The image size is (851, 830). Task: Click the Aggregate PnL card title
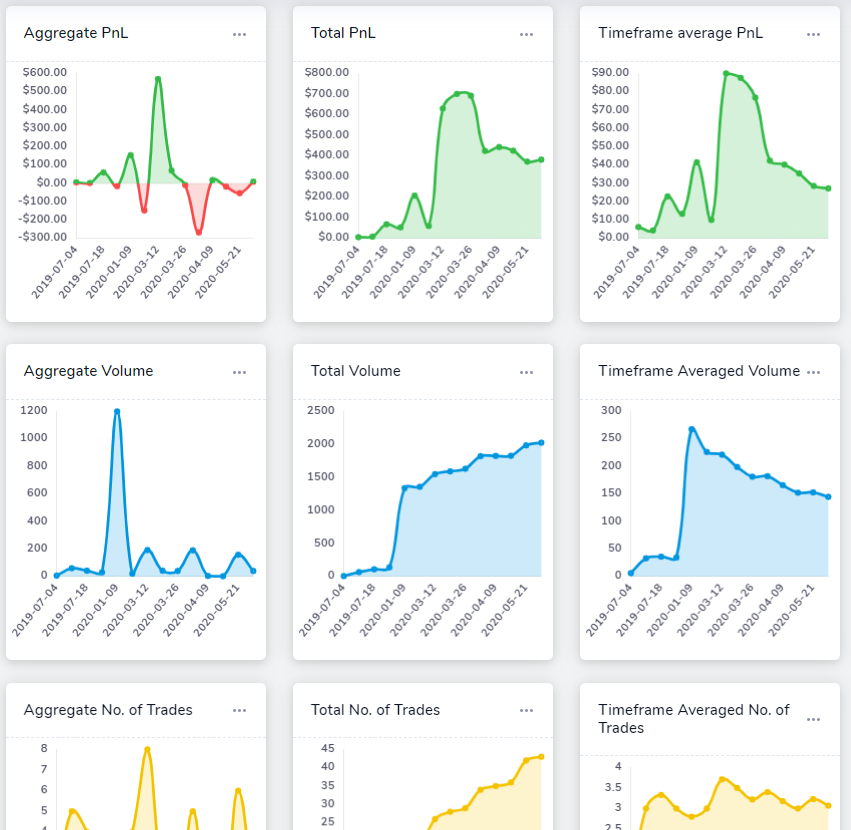pos(76,33)
